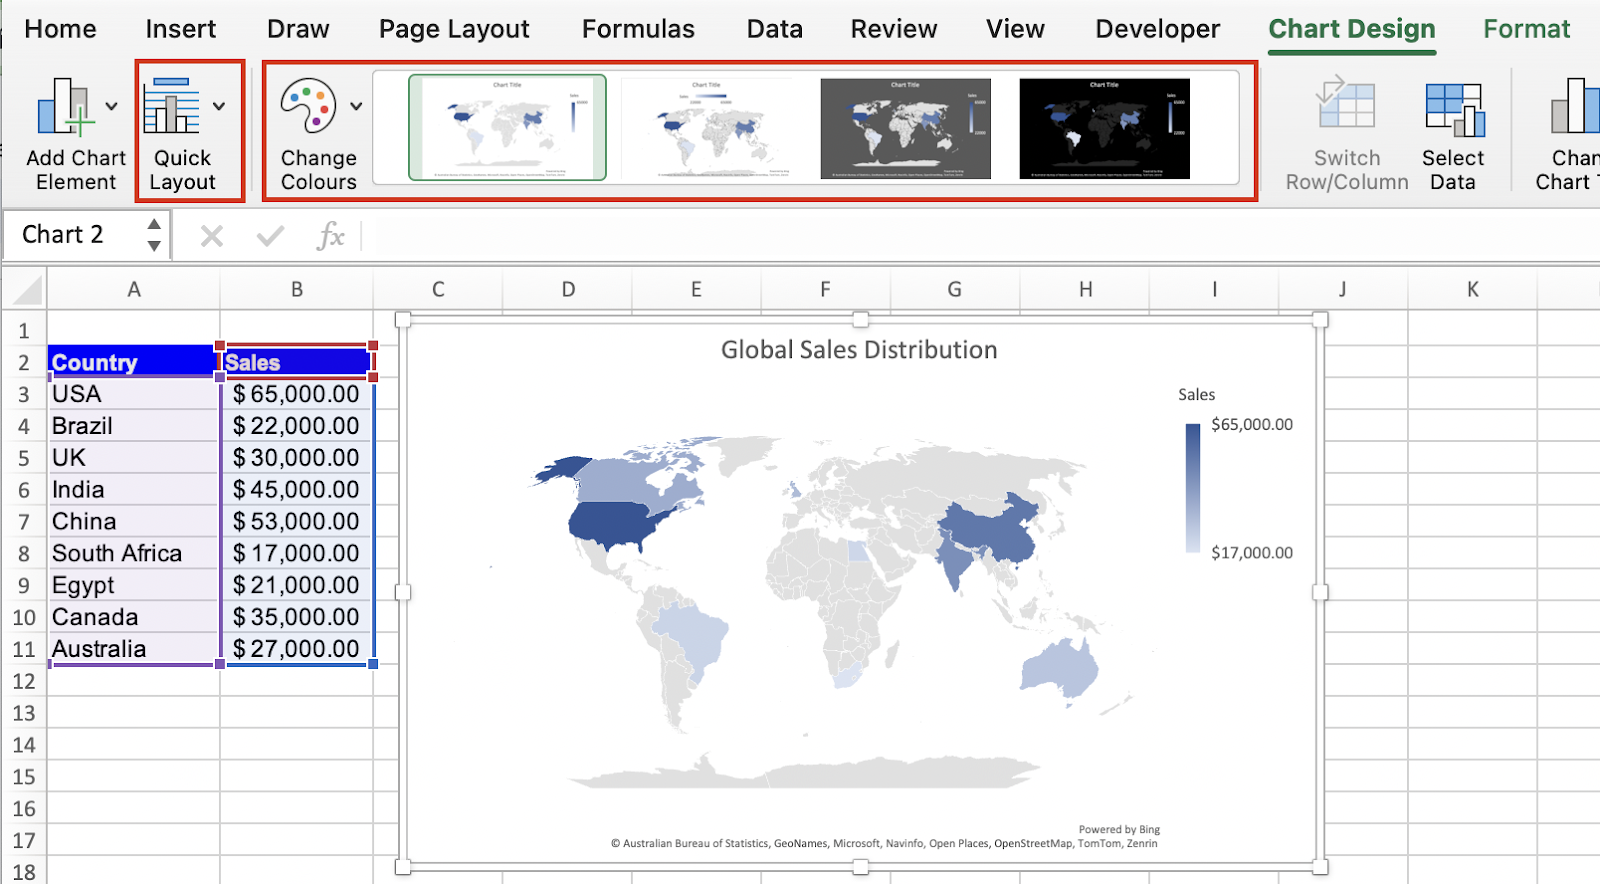Switch to the View tab
The image size is (1600, 884).
tap(1015, 29)
